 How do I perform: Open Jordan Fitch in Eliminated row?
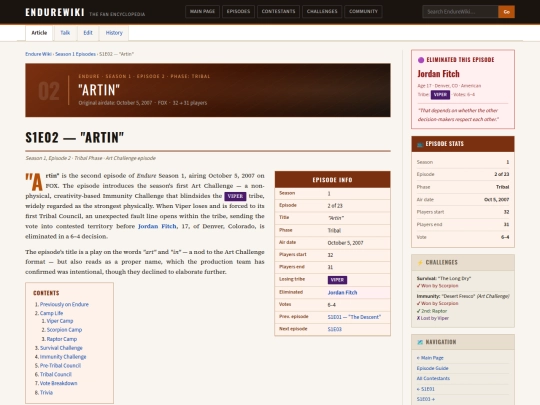coord(342,292)
